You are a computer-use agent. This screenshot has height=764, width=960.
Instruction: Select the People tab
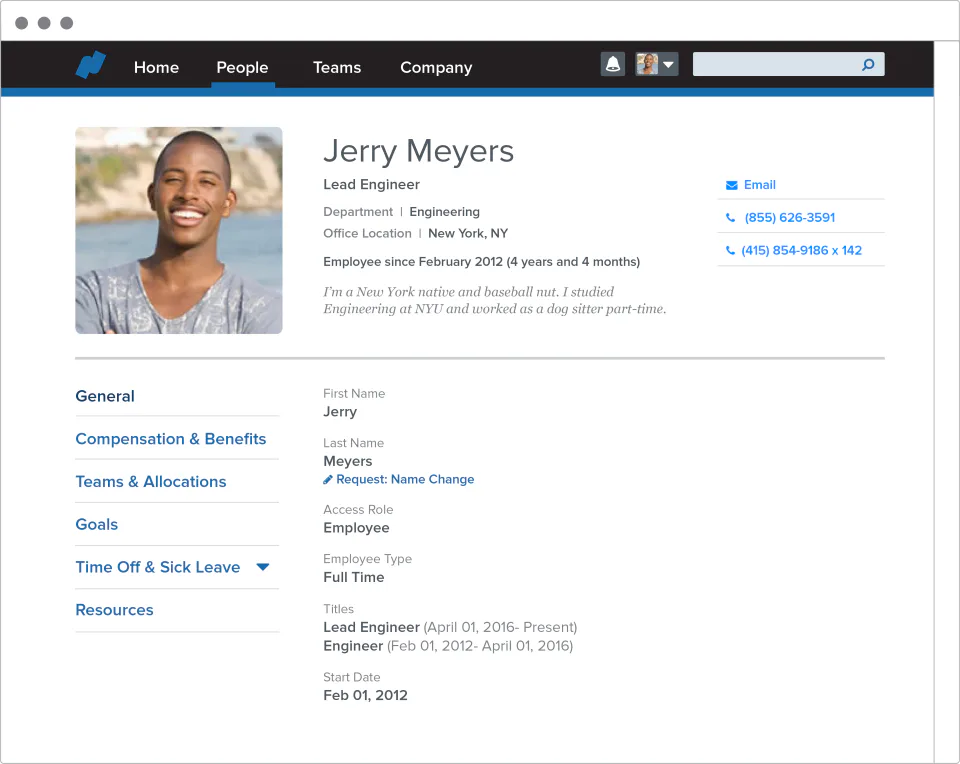point(242,68)
